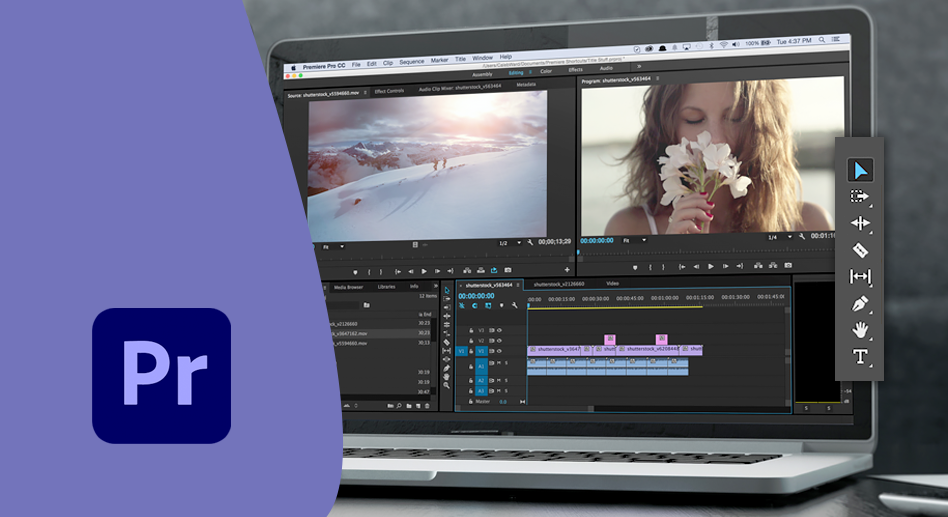Solo audio track A1
The width and height of the screenshot is (948, 517).
tap(507, 363)
